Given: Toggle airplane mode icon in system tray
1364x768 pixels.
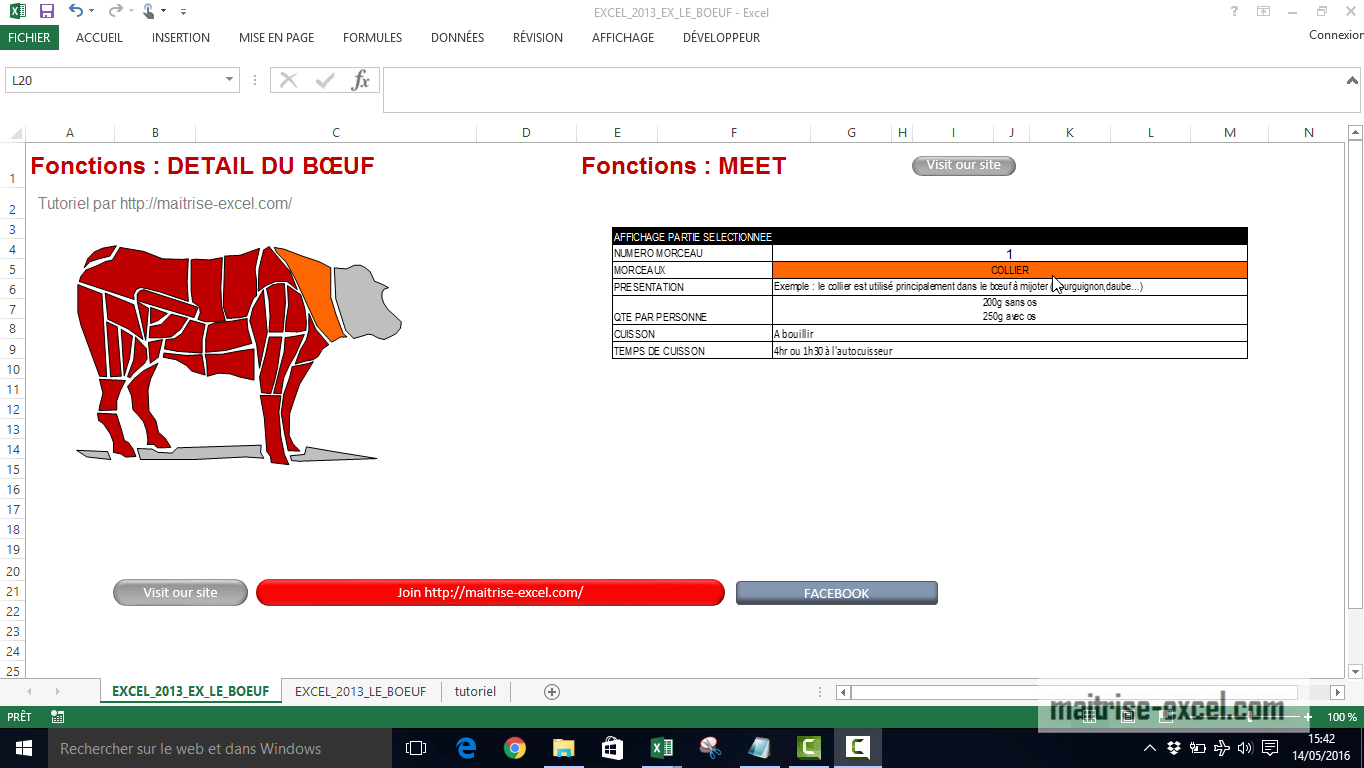Looking at the screenshot, I should 1221,748.
